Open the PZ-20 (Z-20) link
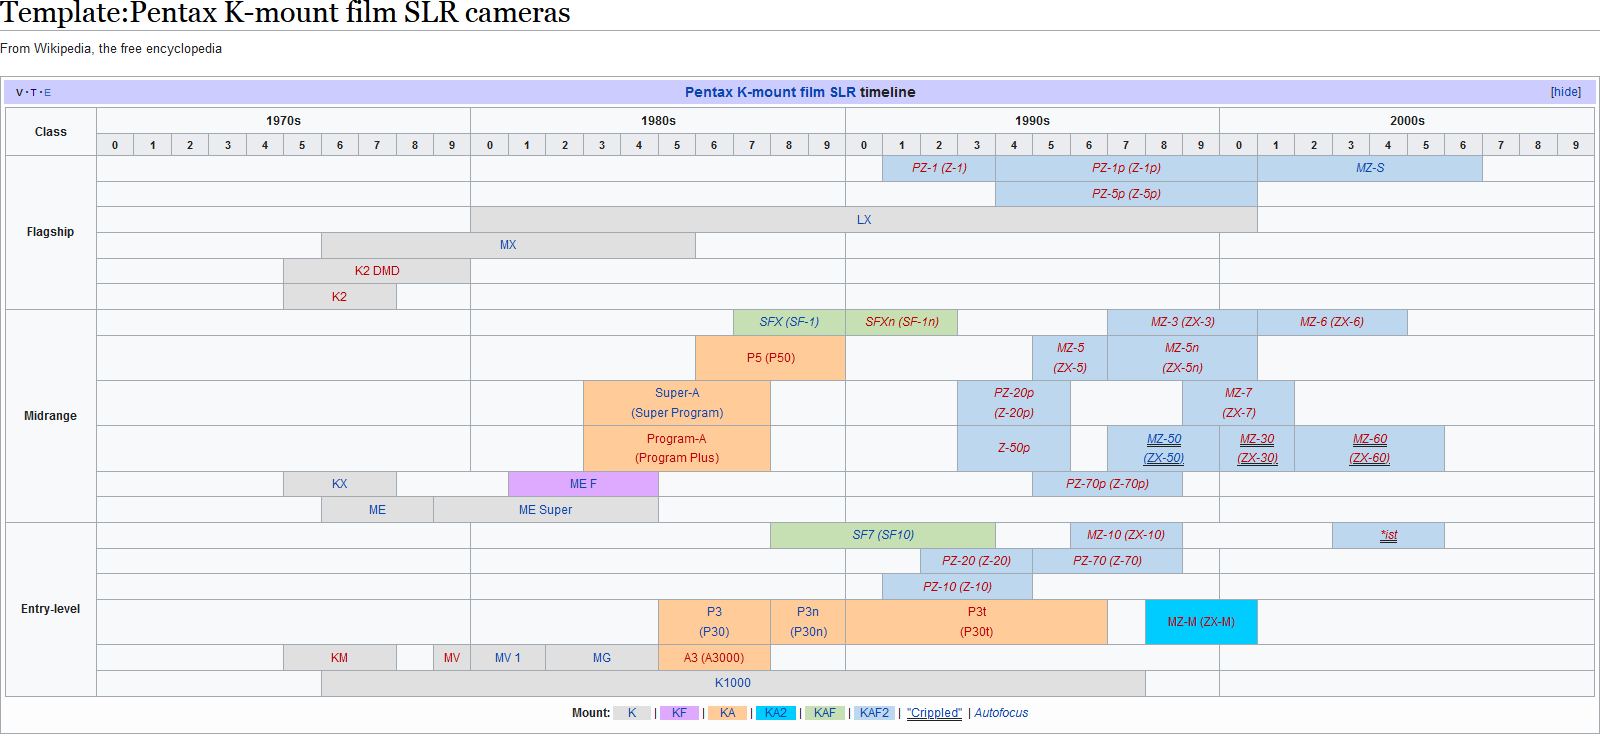The image size is (1600, 734). (977, 561)
